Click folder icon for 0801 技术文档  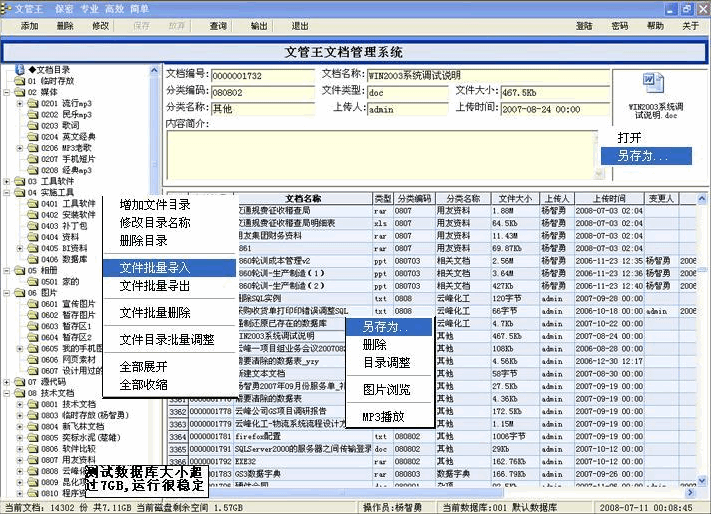click(x=33, y=403)
